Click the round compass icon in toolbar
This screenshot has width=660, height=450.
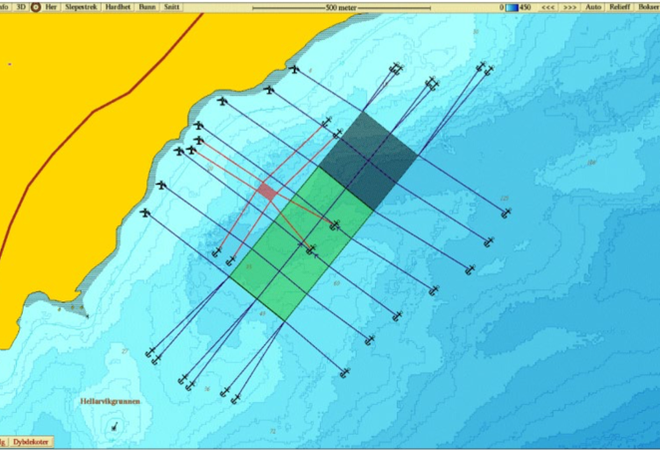click(x=36, y=6)
